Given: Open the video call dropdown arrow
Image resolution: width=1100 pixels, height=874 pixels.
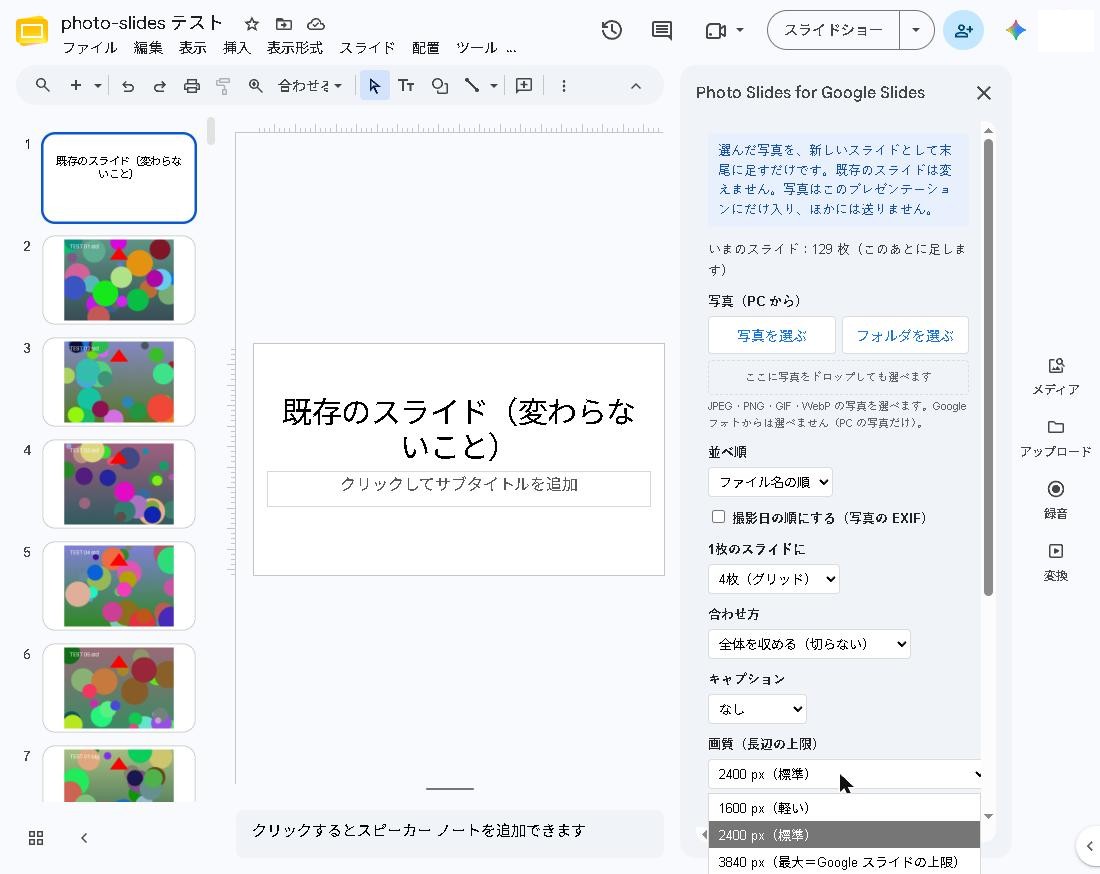Looking at the screenshot, I should click(x=739, y=30).
